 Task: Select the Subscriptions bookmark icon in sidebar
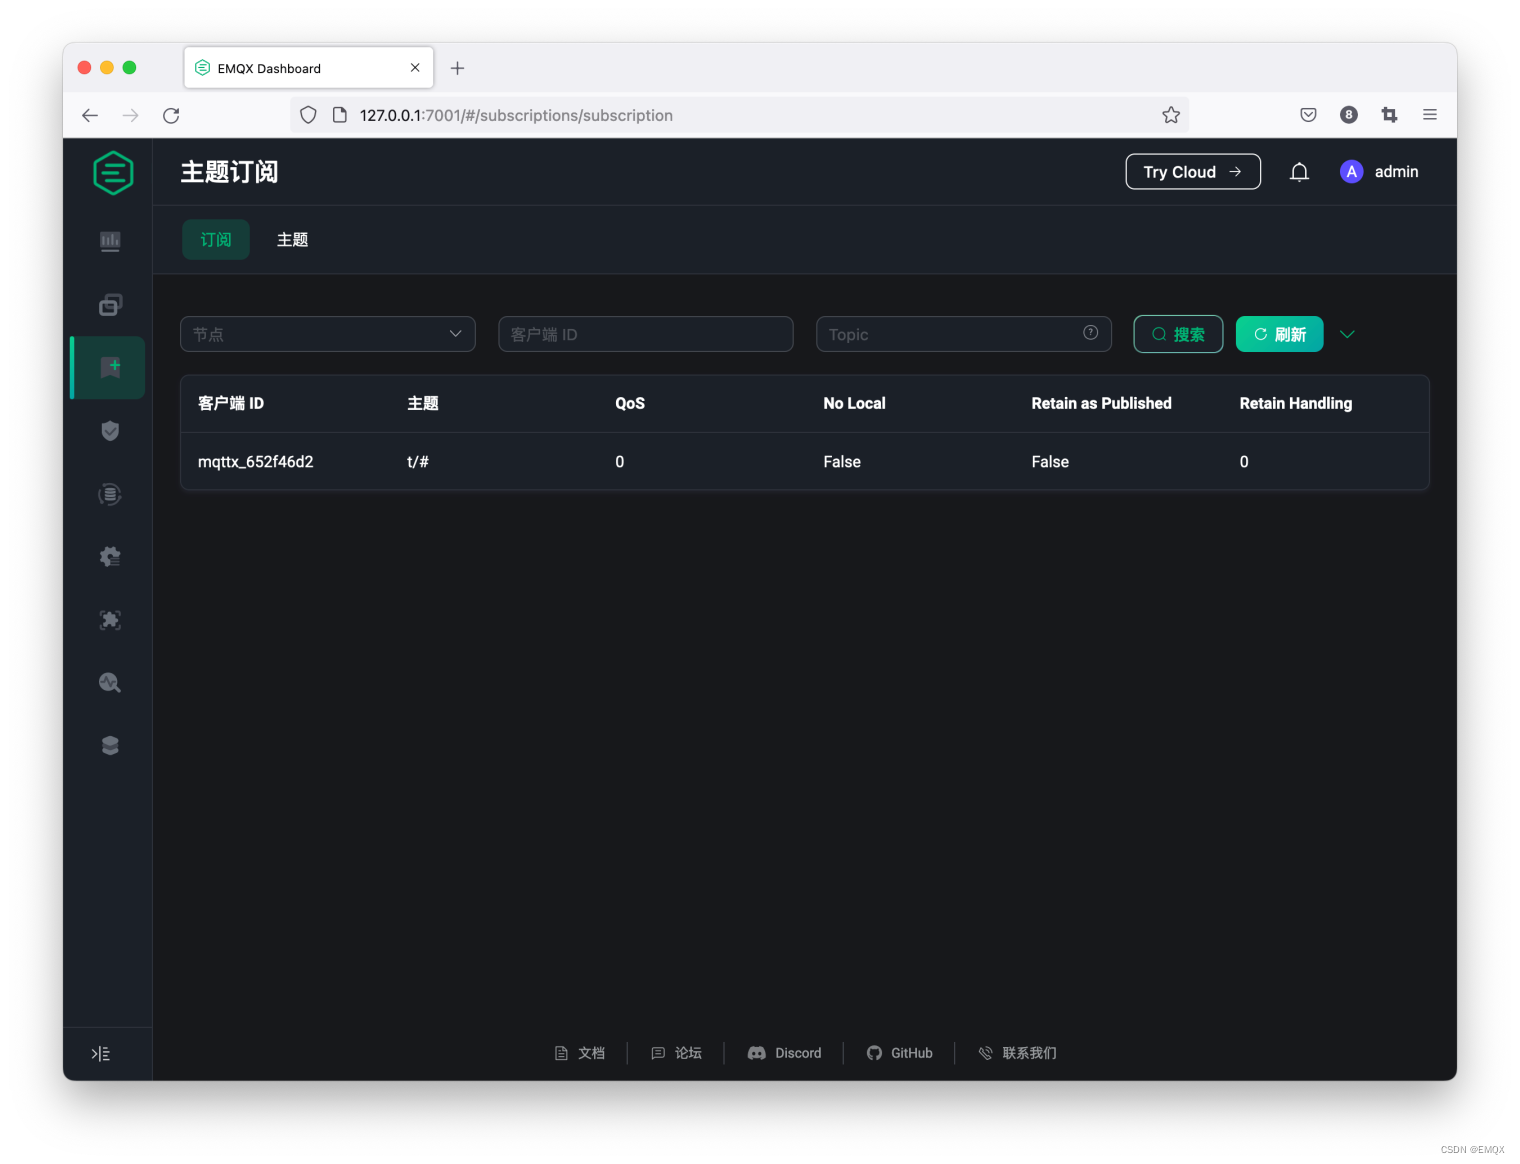coord(110,367)
